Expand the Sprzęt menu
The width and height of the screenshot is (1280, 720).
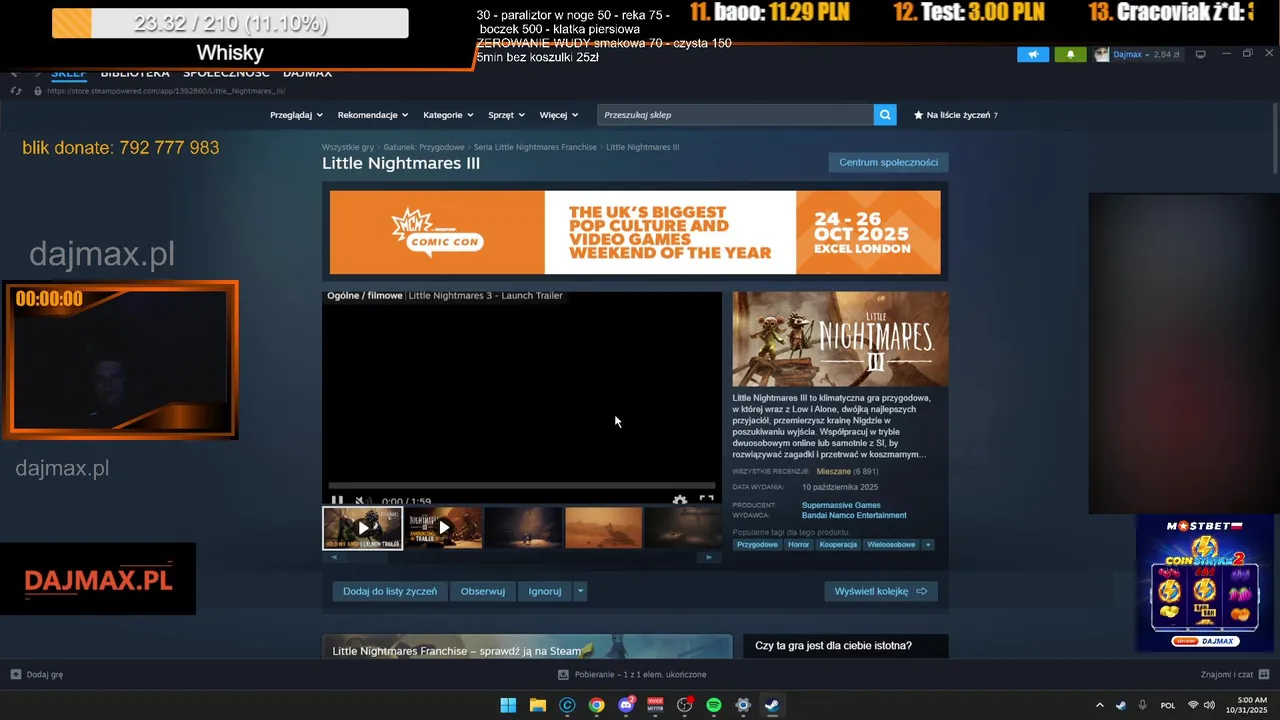507,115
